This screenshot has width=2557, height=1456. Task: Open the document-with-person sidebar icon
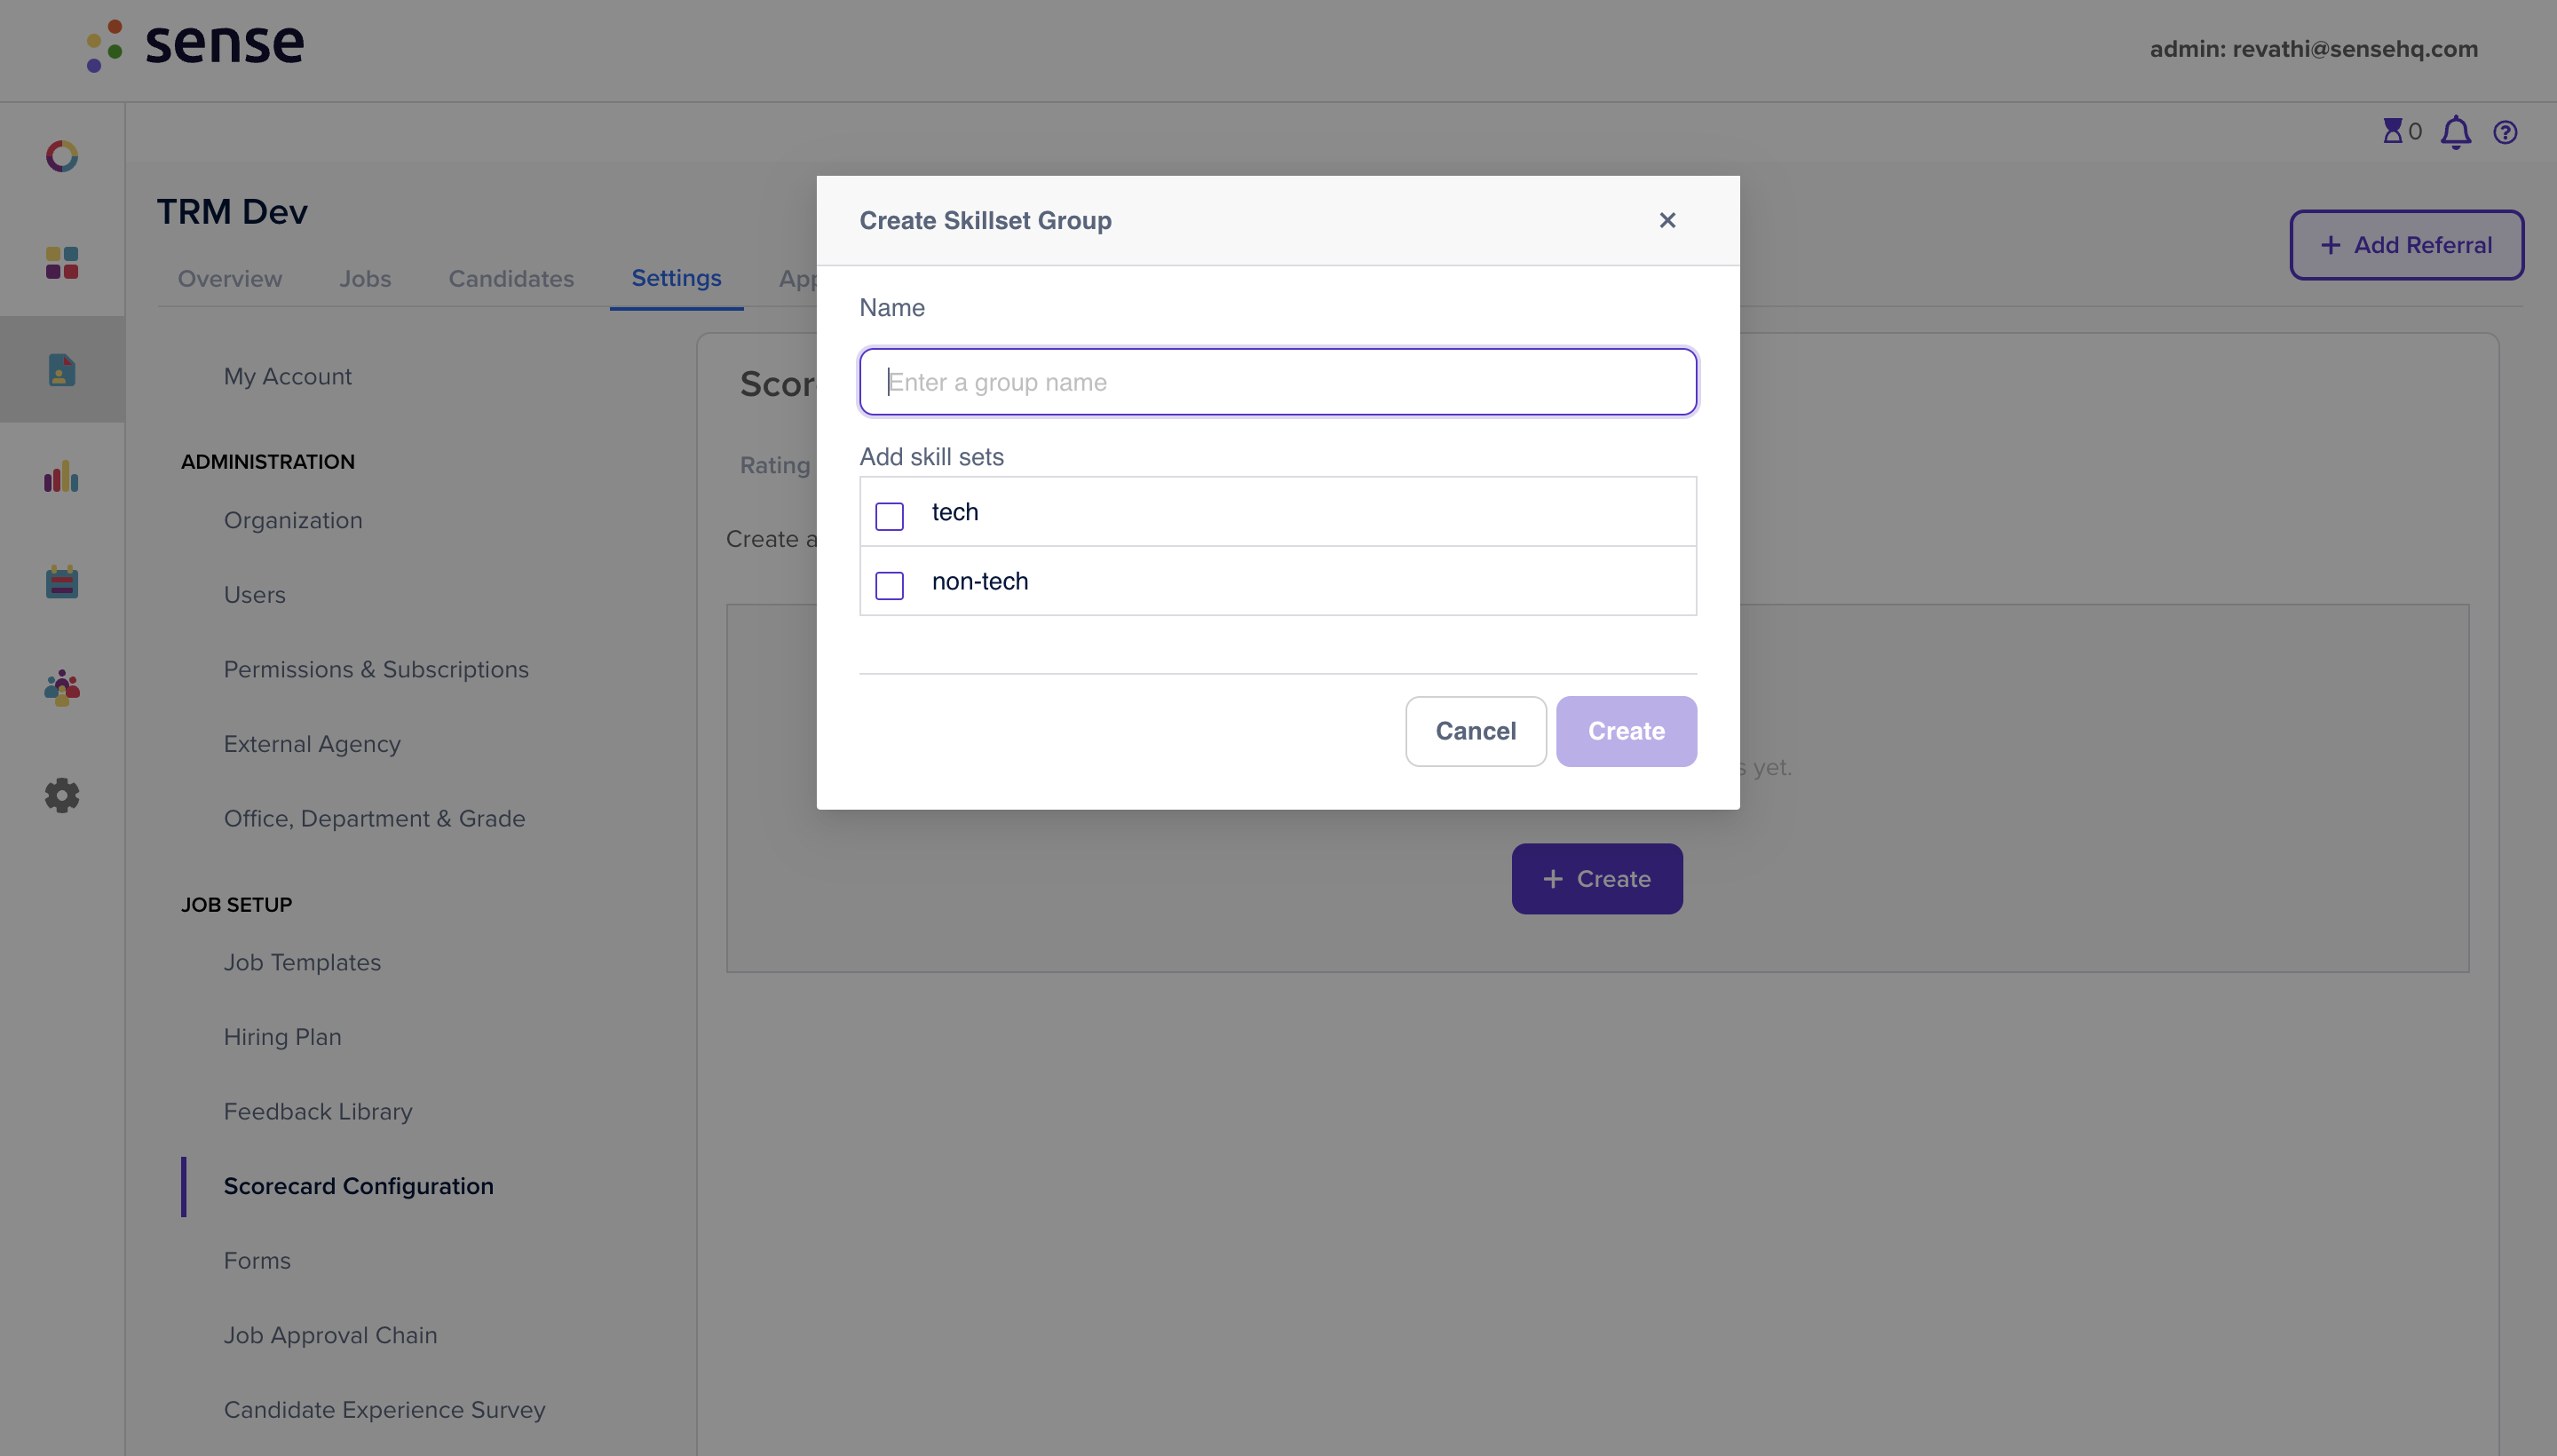[x=62, y=369]
